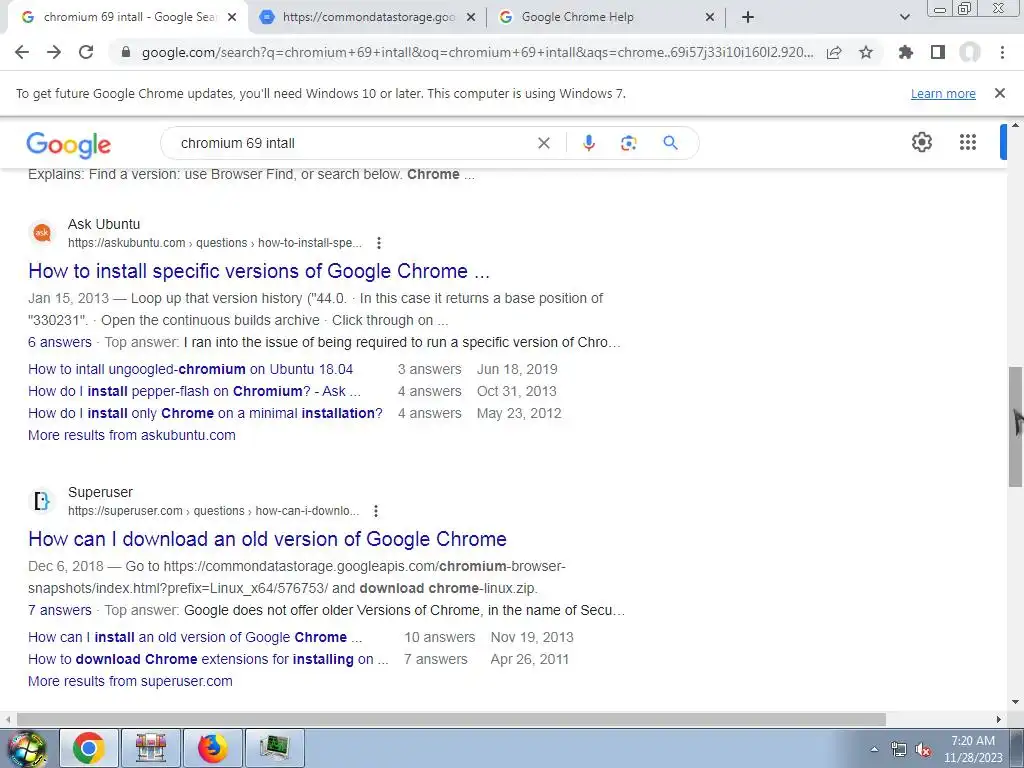Start voice search with the microphone

click(588, 143)
